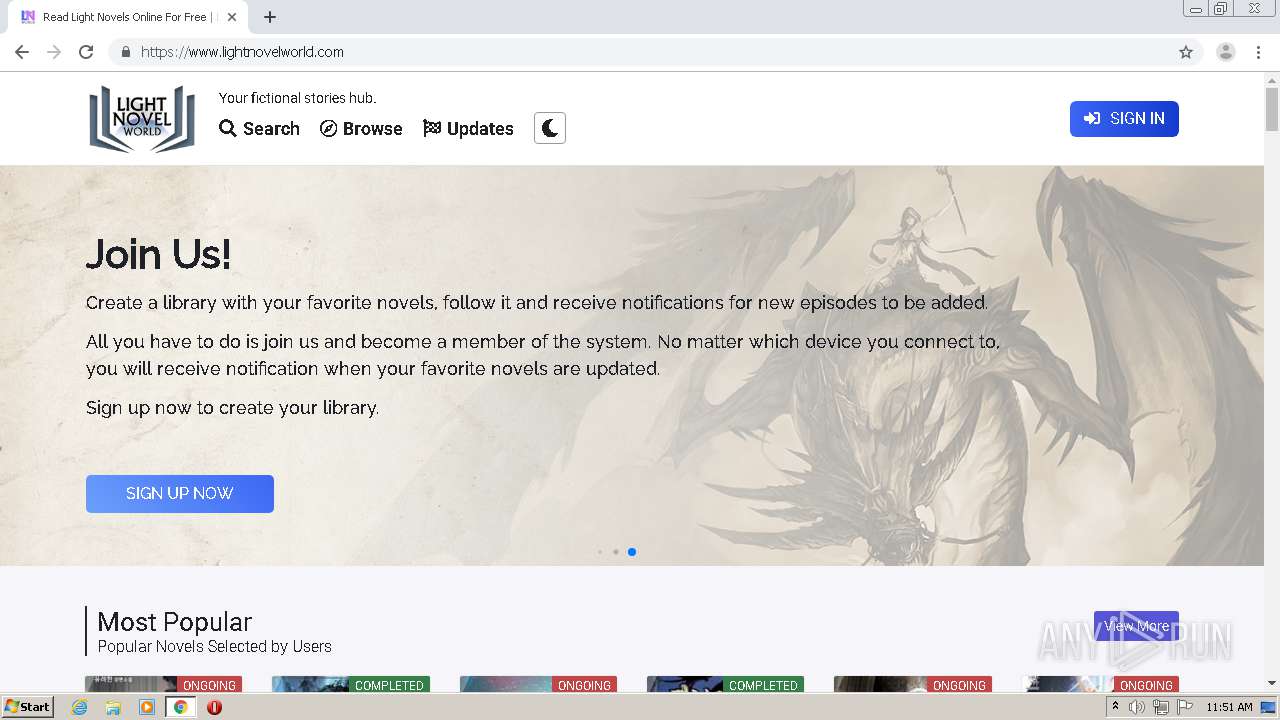Click the red antivirus taskbar icon

214,707
